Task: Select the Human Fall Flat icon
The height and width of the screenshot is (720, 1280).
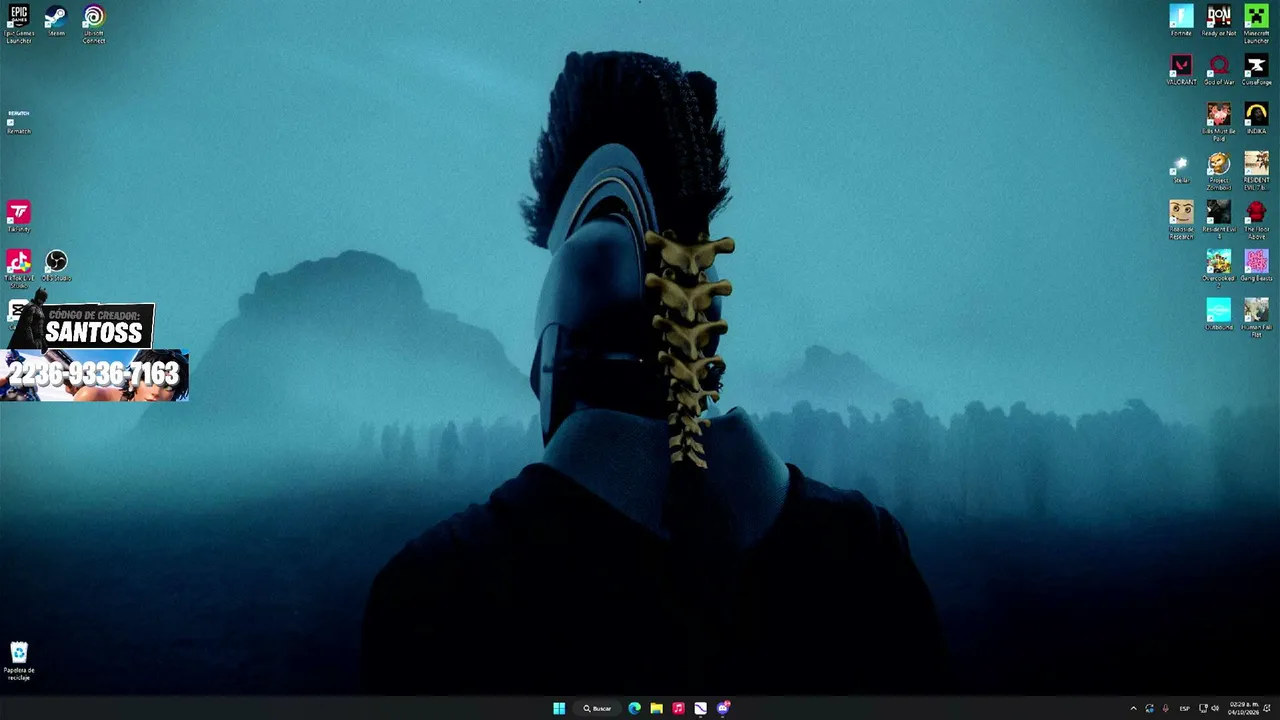Action: [1256, 317]
